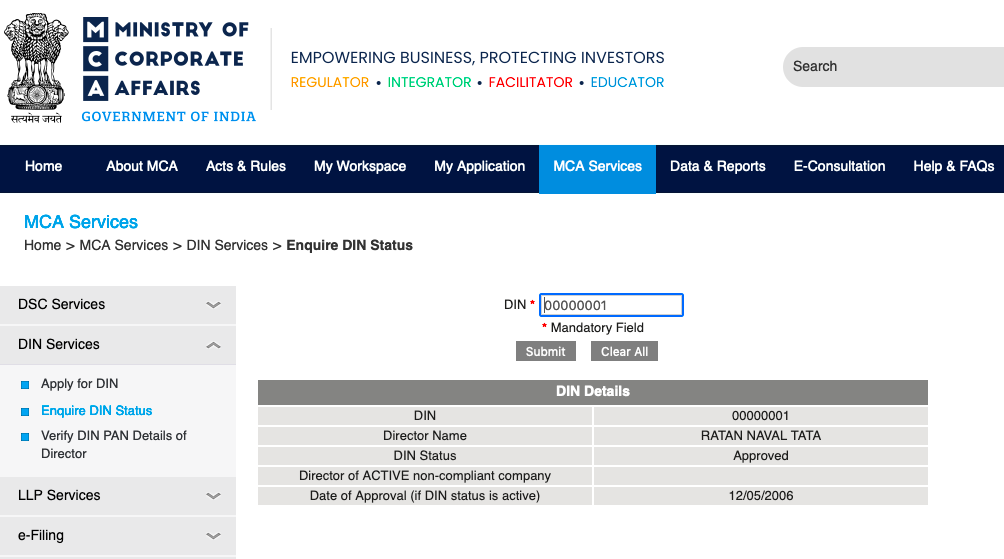Open the Acts & Rules menu

coord(246,167)
